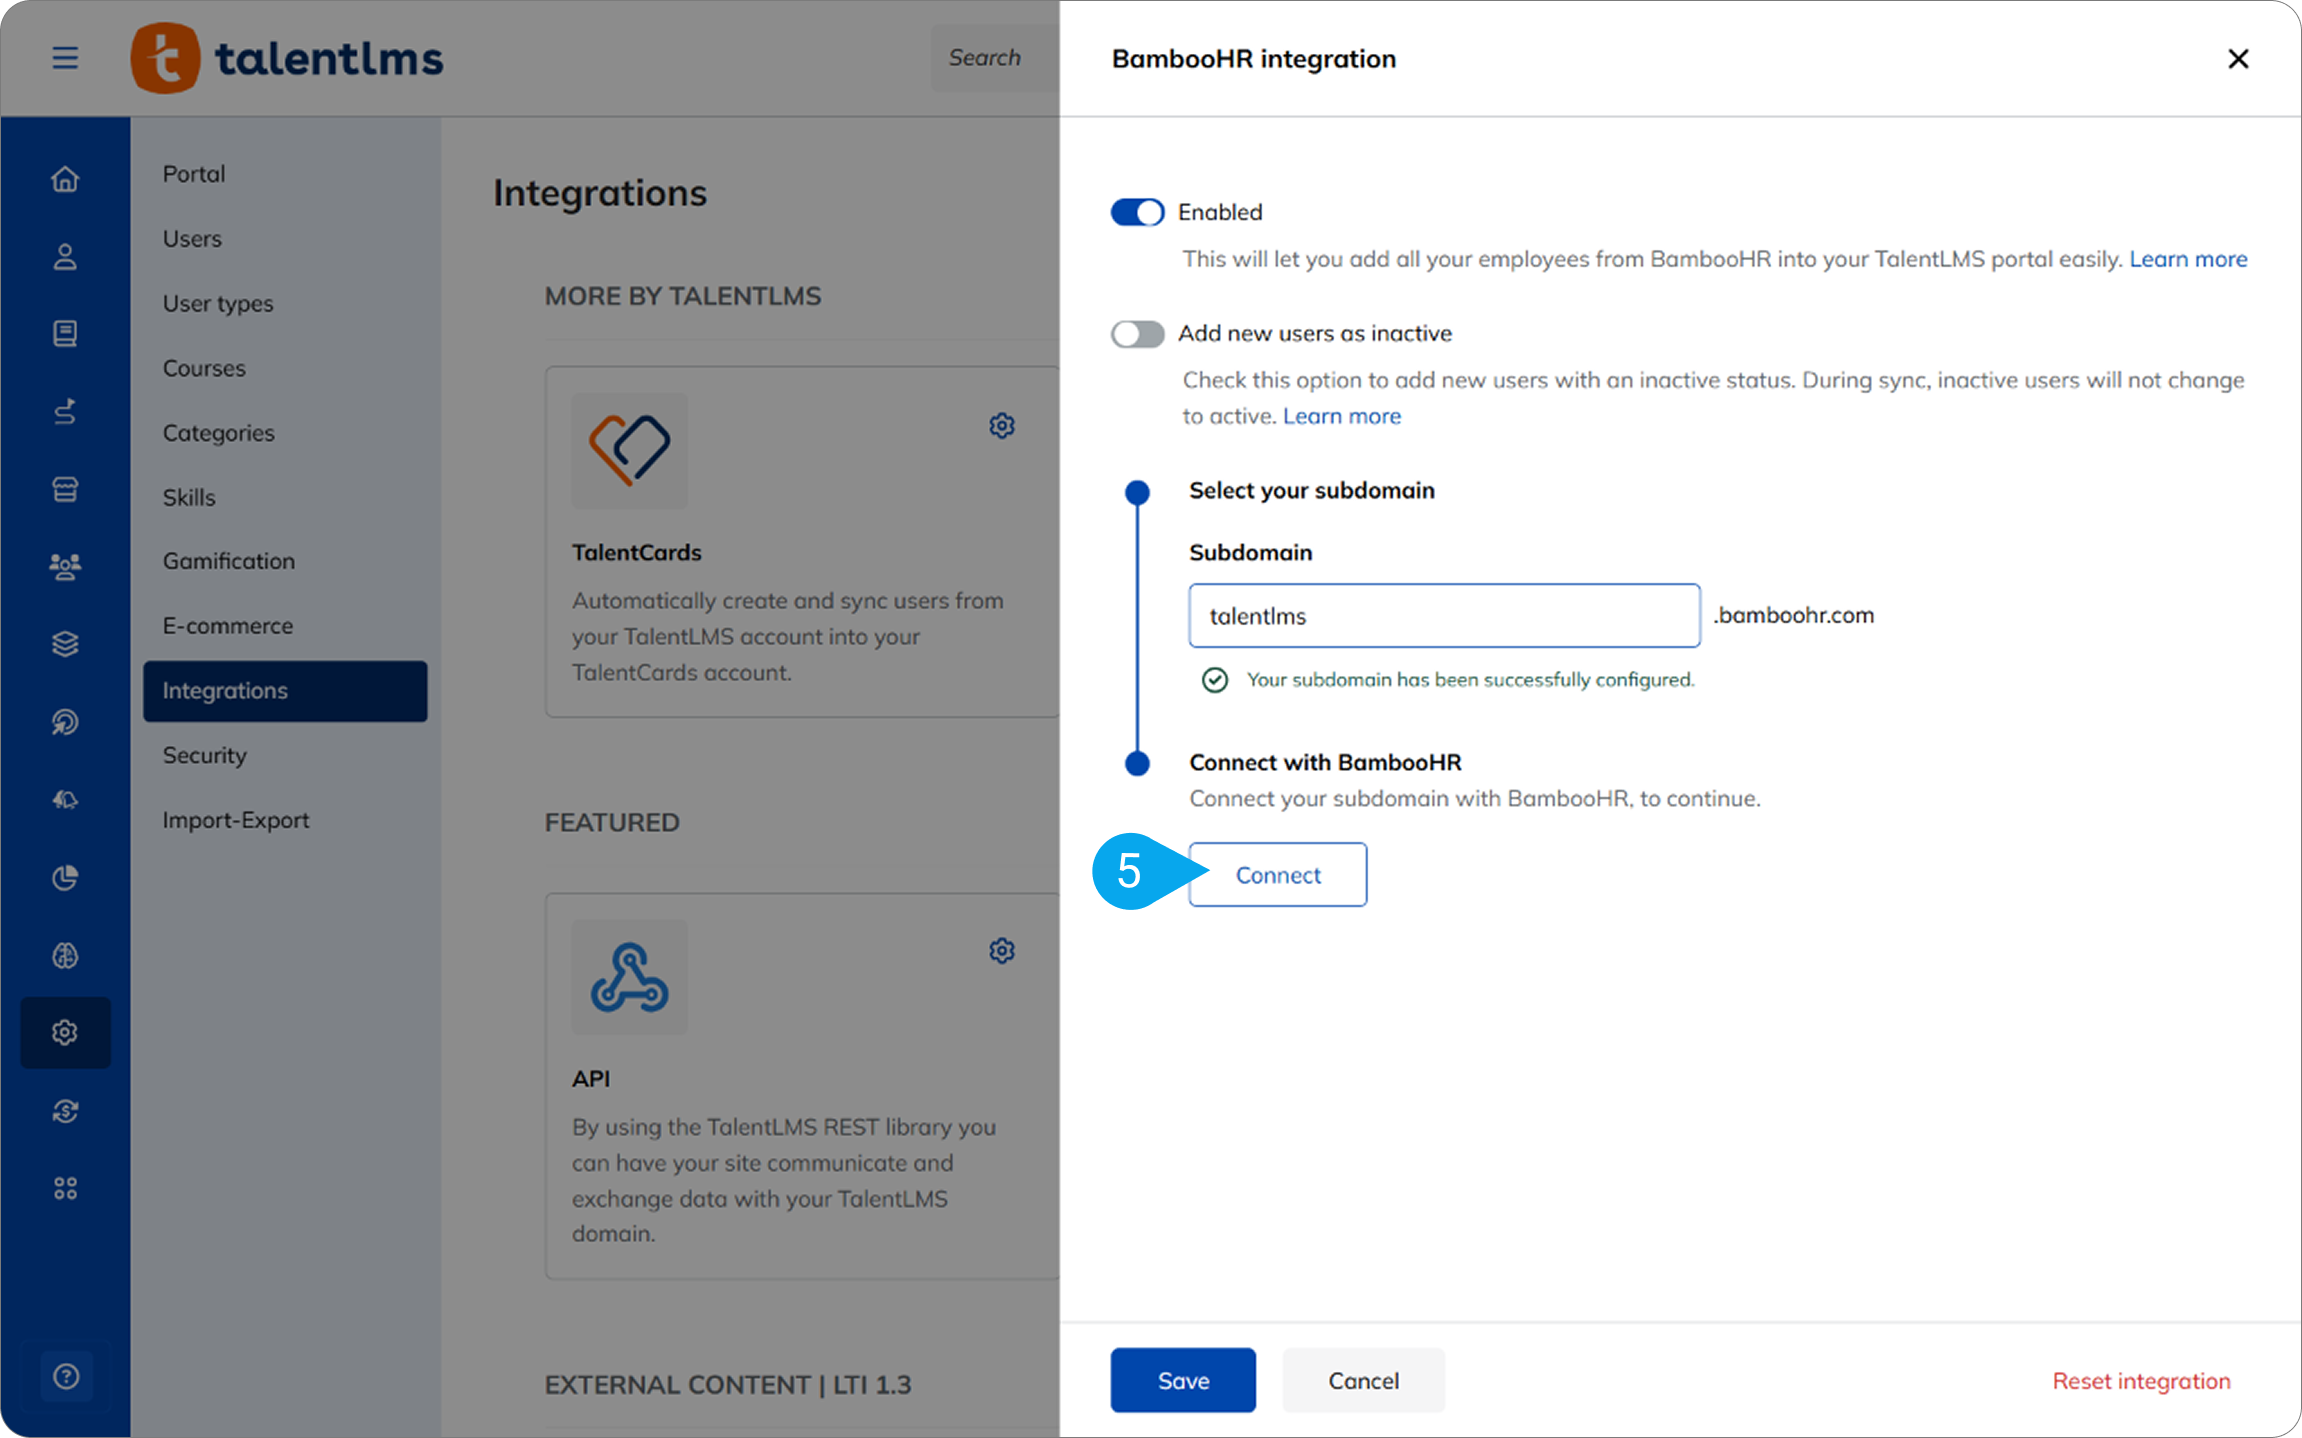Screen dimensions: 2302x1438
Task: Click the Select your subdomain step heading
Action: (1312, 490)
